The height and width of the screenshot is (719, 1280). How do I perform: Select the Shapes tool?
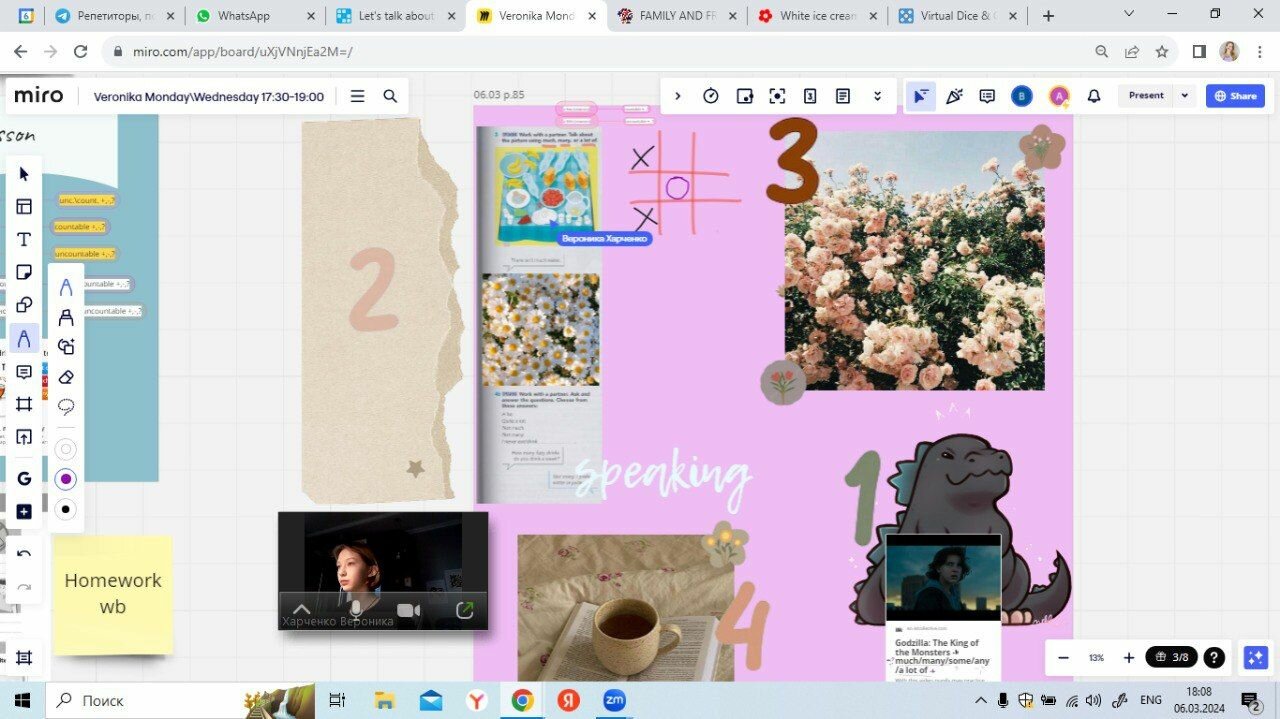click(24, 306)
